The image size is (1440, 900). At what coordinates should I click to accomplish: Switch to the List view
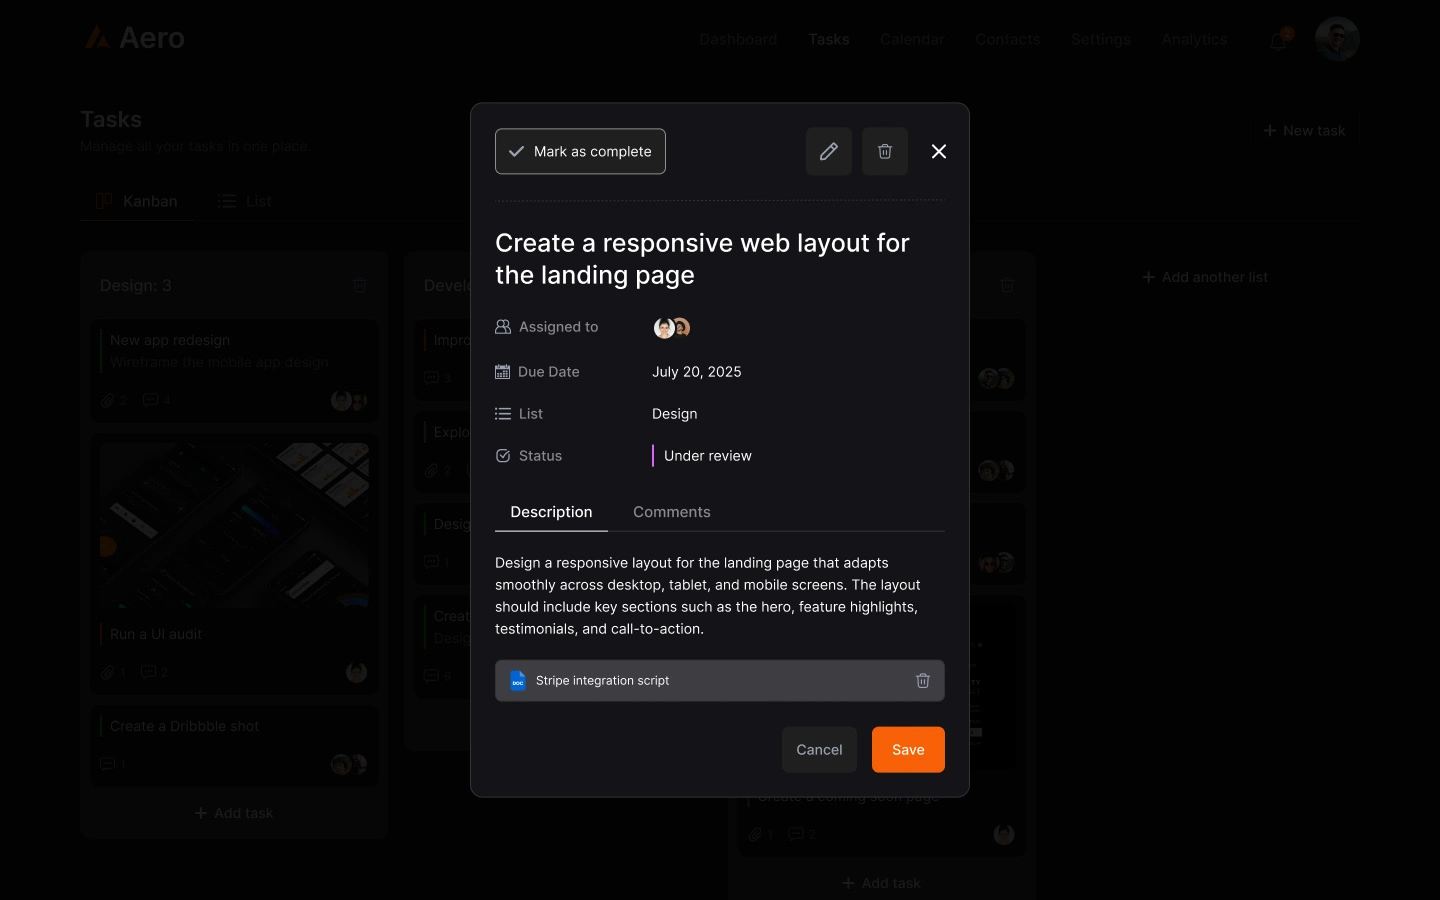coord(245,201)
